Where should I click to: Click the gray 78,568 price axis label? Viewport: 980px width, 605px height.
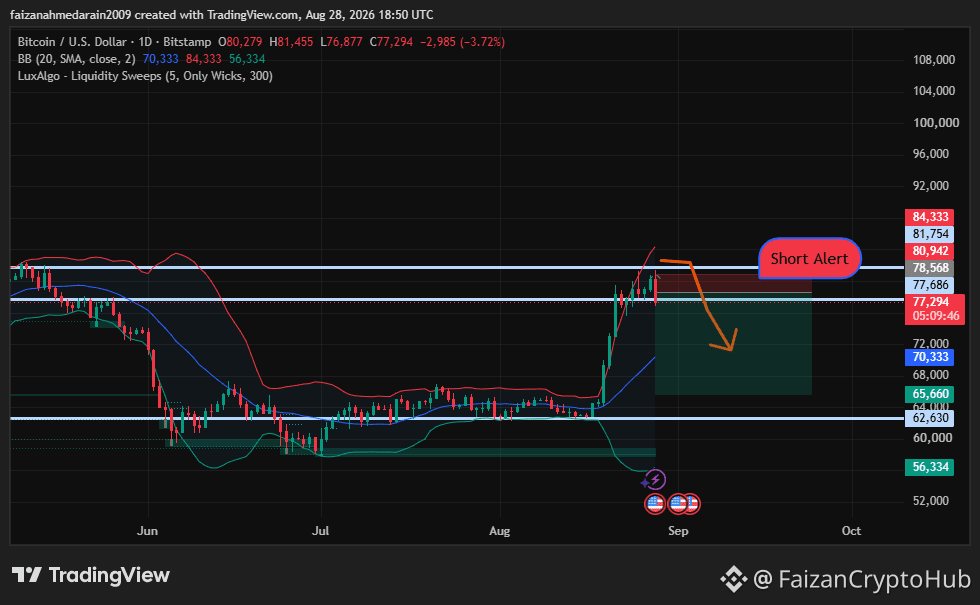point(929,268)
